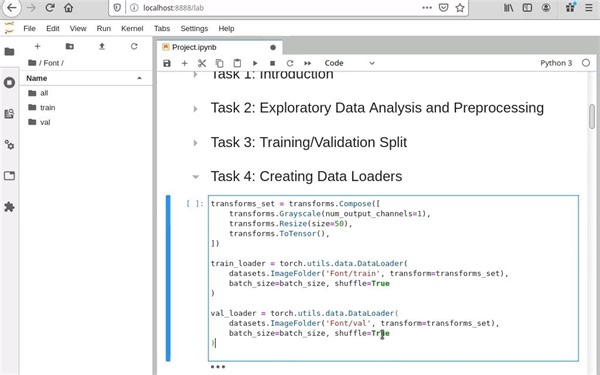This screenshot has height=375, width=600.
Task: Expand Task 3 Training/Validation Split section
Action: tap(196, 143)
